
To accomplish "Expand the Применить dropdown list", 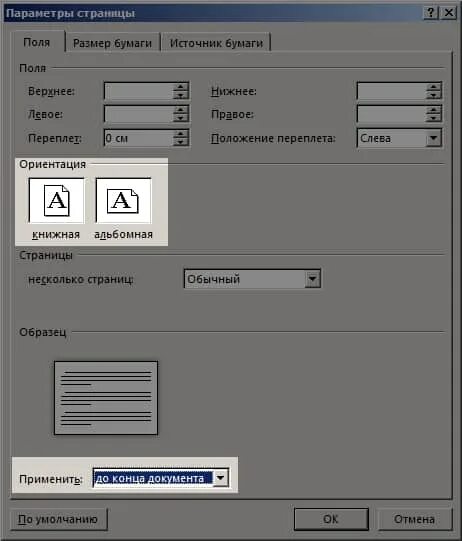I will click(x=220, y=478).
